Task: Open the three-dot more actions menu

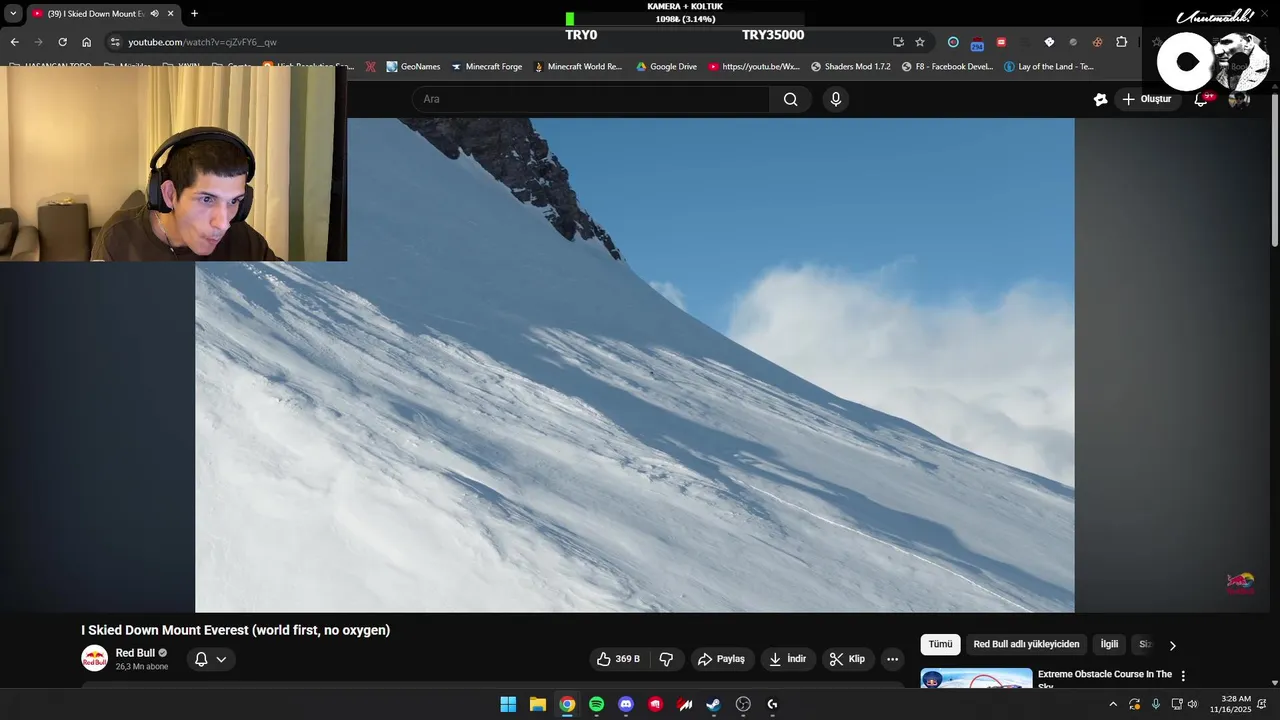Action: tap(892, 659)
